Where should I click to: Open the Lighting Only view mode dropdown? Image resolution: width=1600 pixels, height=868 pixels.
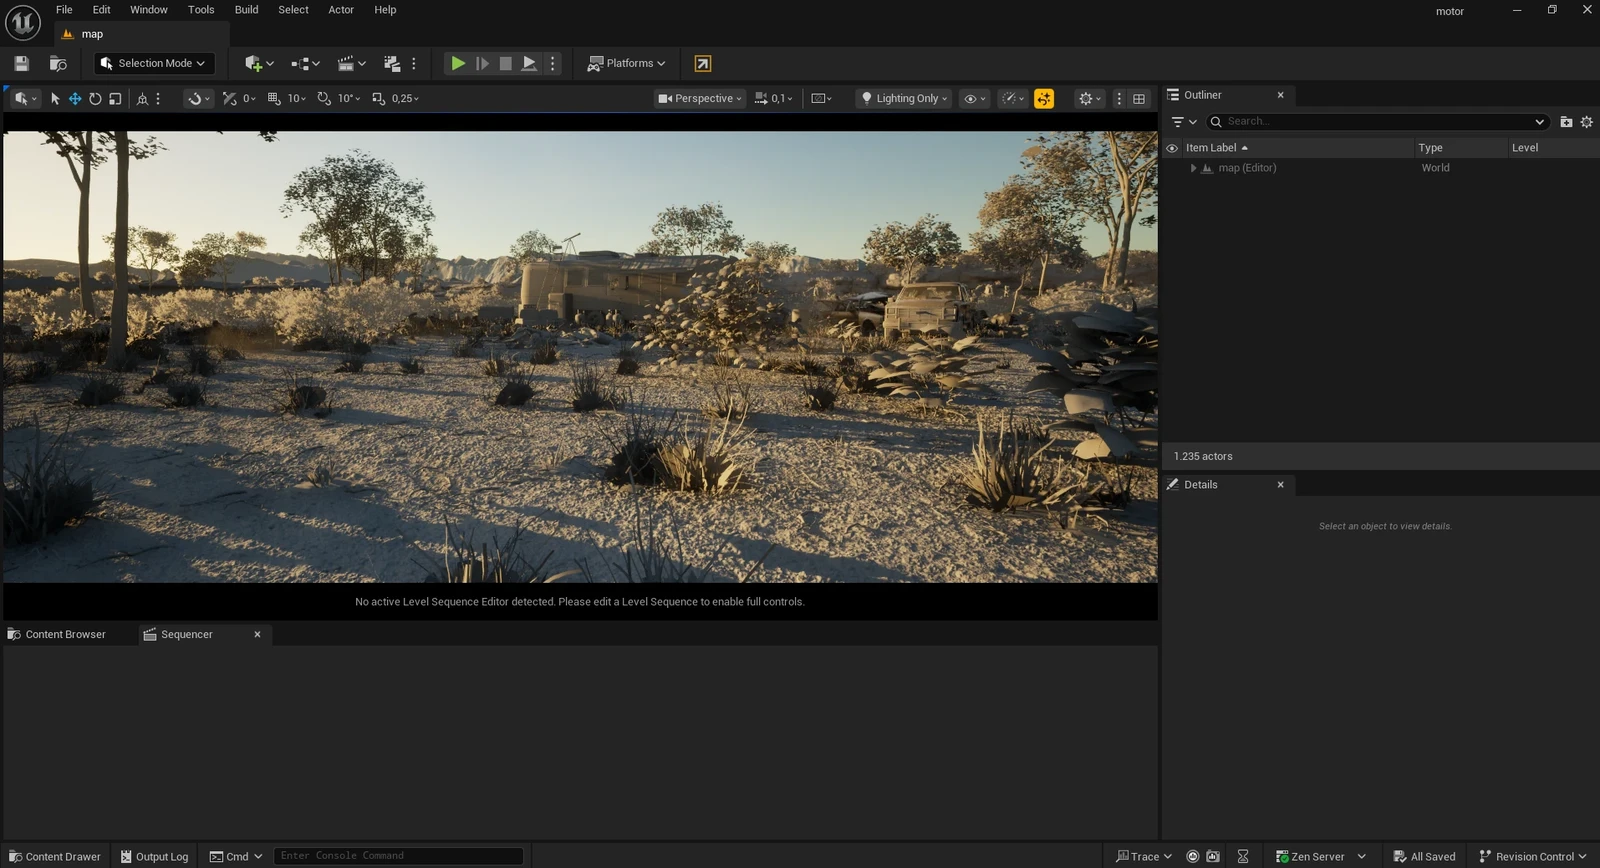904,98
